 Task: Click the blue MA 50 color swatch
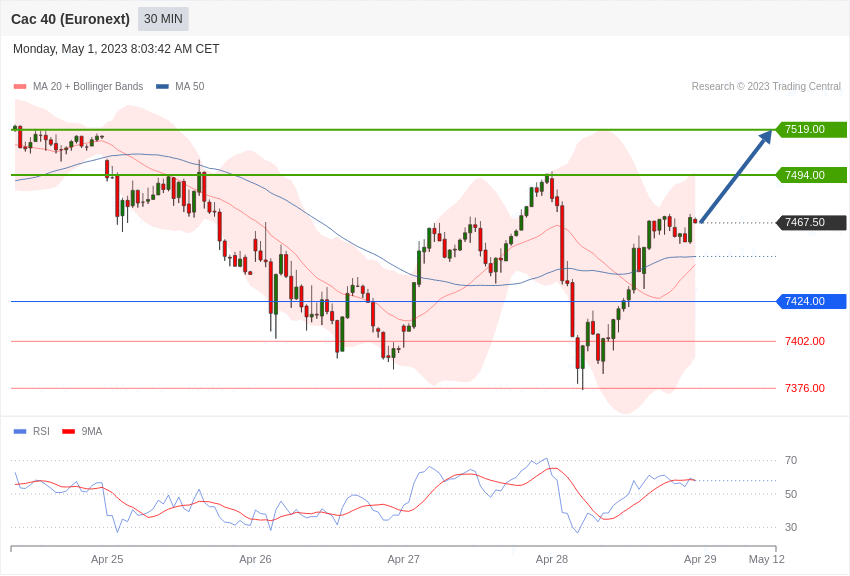pos(162,87)
